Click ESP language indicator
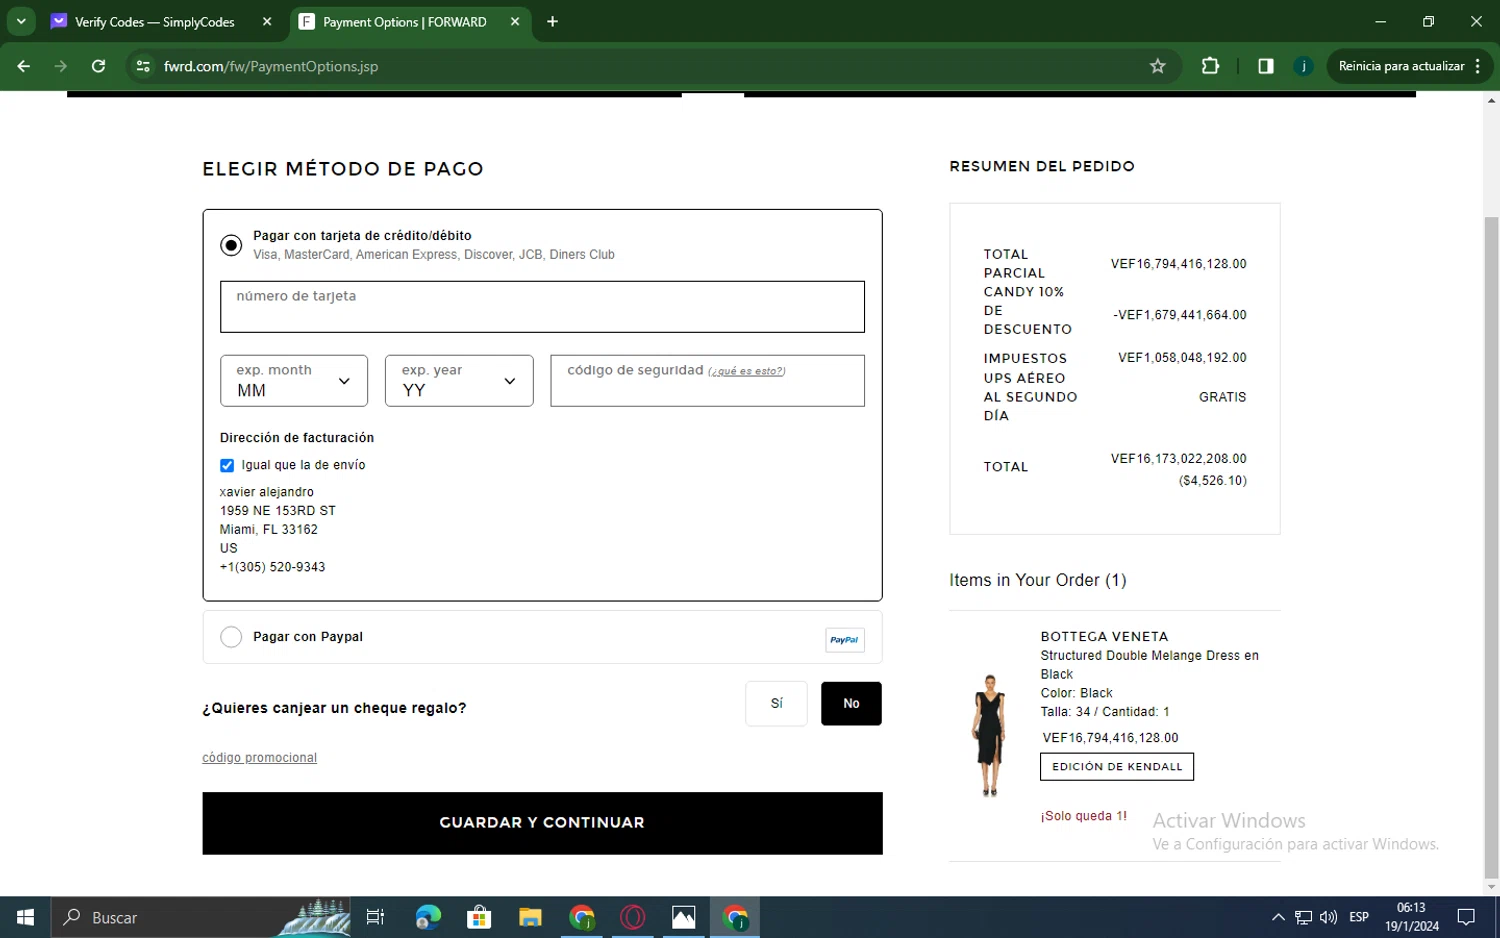The image size is (1500, 938). [1359, 917]
